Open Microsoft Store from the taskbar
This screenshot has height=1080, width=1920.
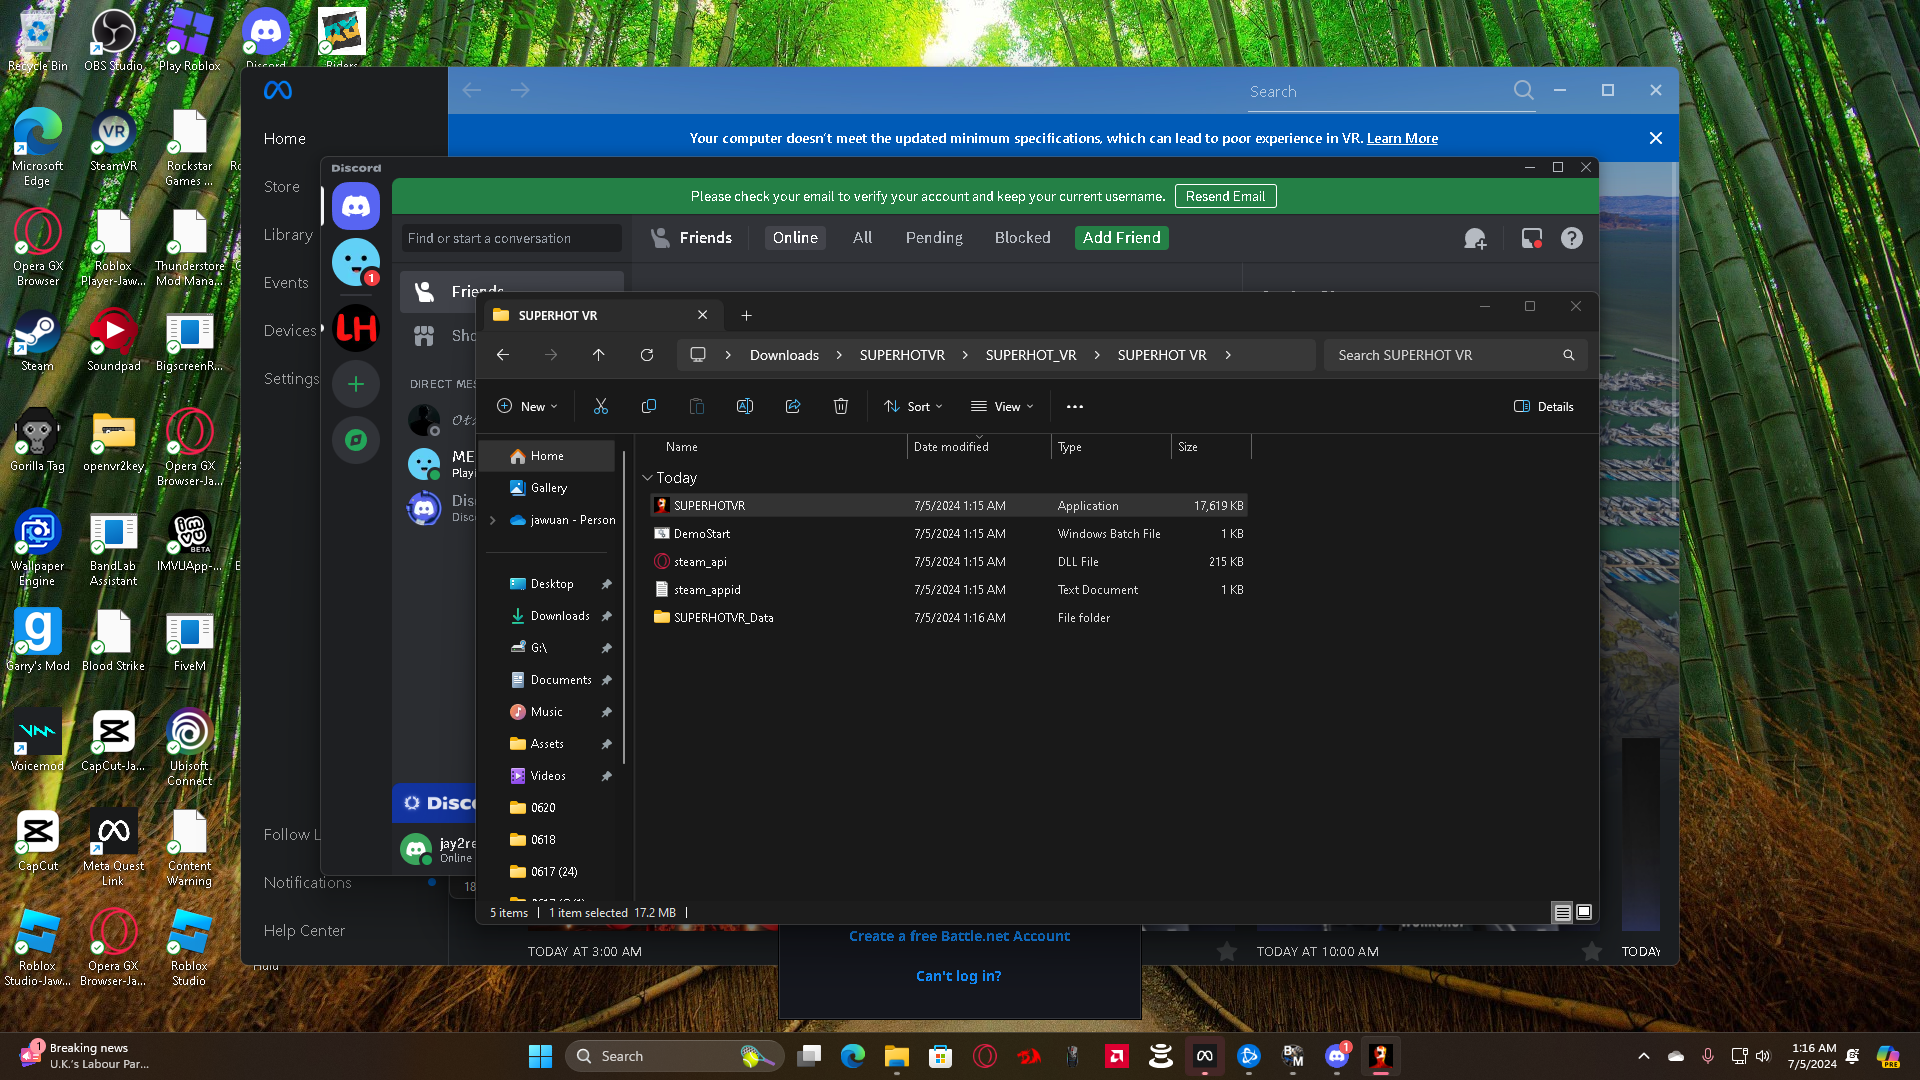click(940, 1056)
